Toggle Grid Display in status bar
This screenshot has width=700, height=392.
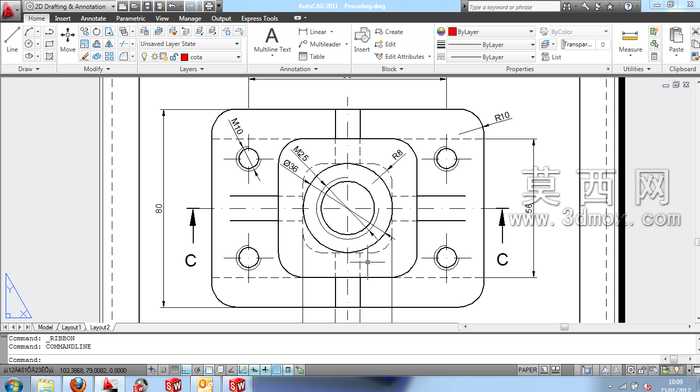[175, 370]
